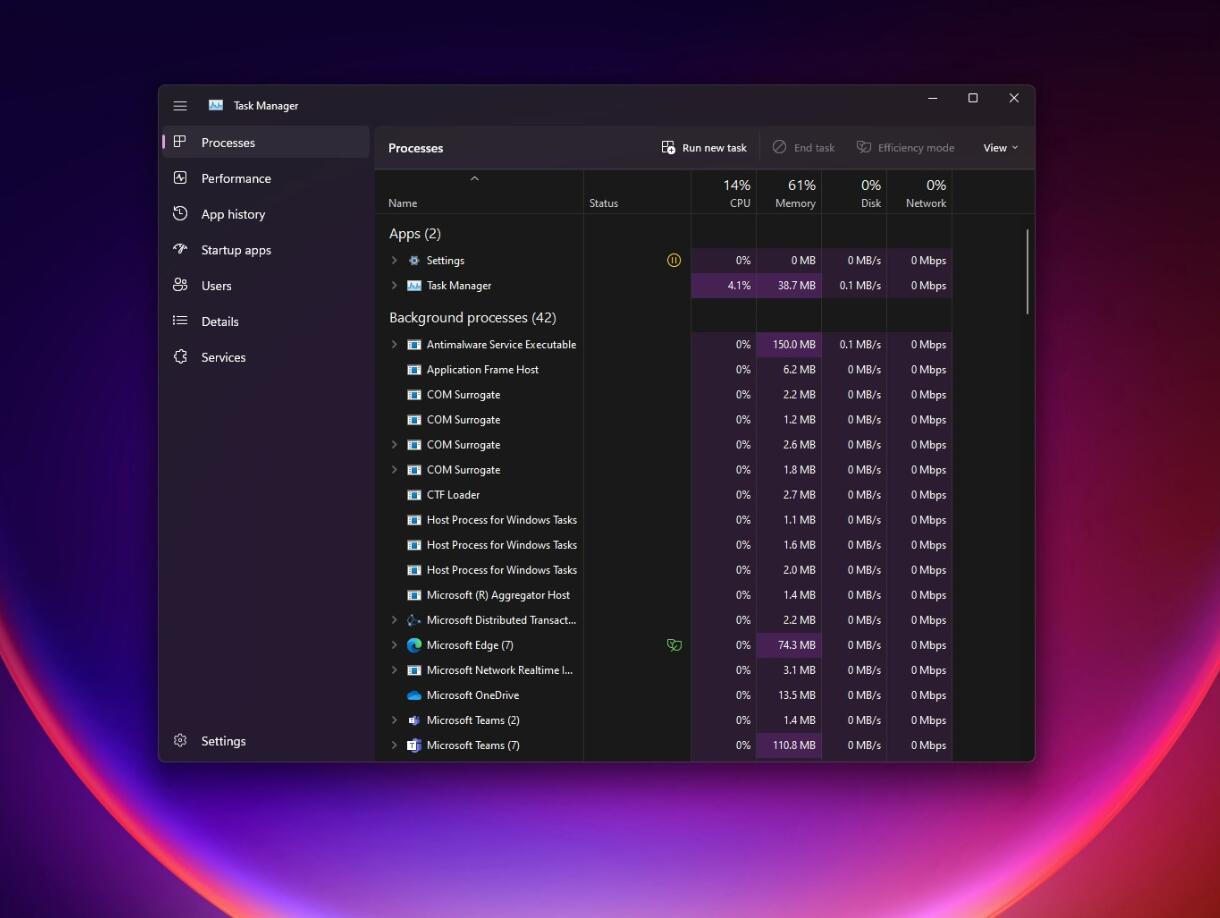Click the Settings app gear icon in list

(x=414, y=260)
